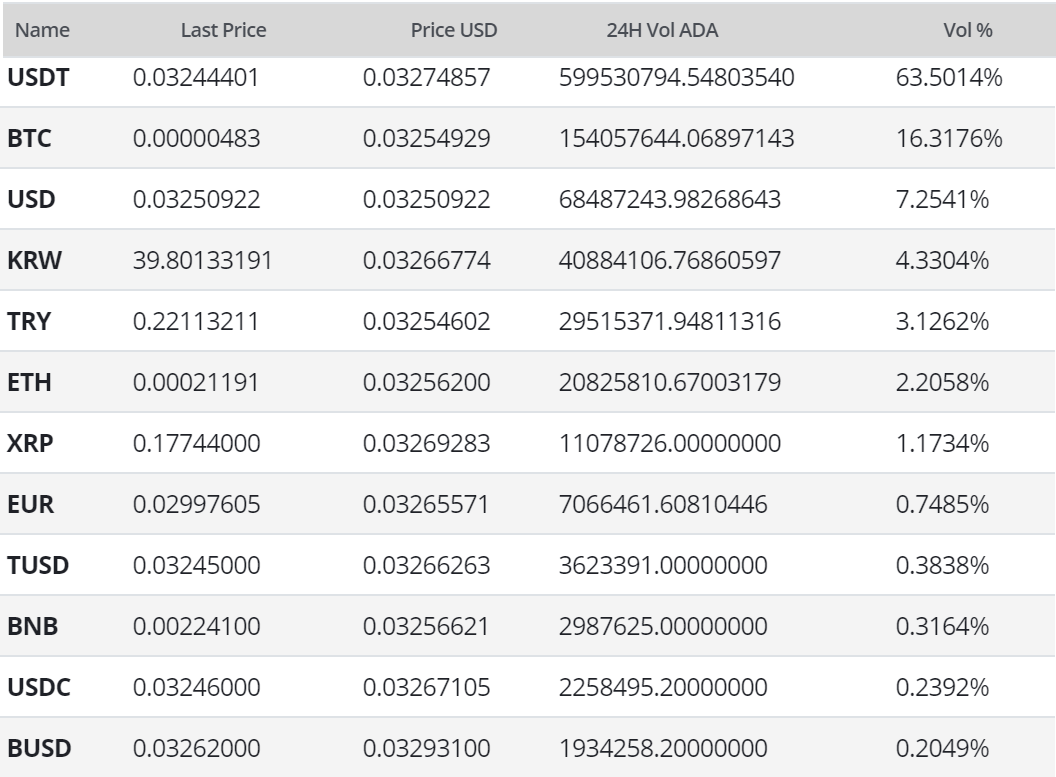Click XRP volume share 1.1734%
The width and height of the screenshot is (1056, 777).
(x=942, y=443)
